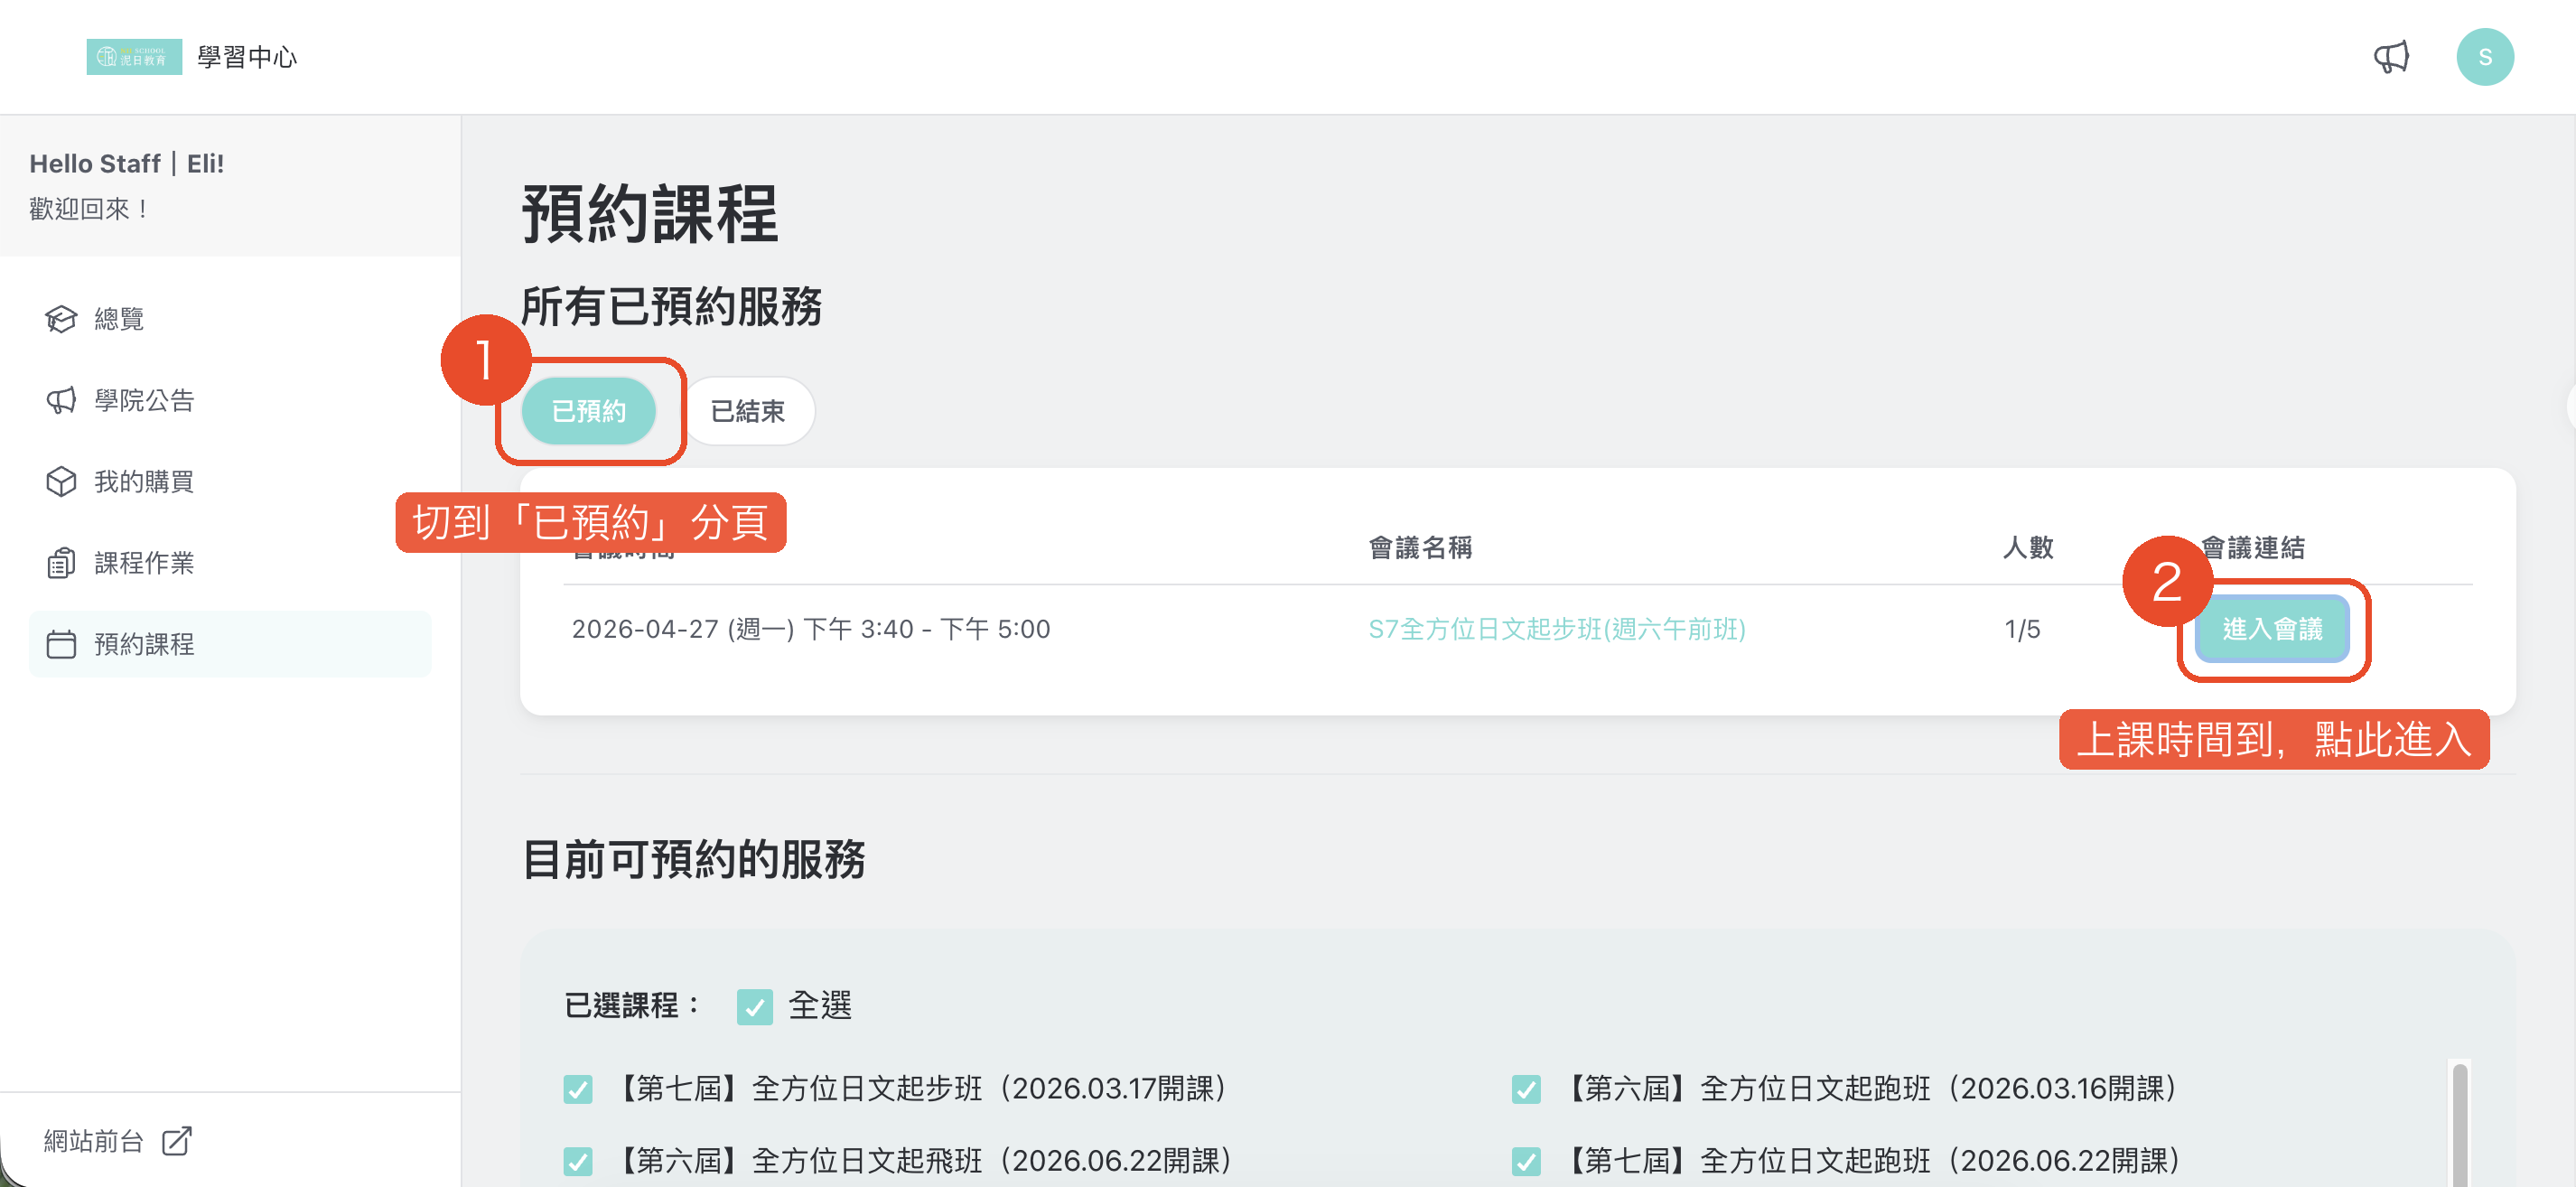The width and height of the screenshot is (2576, 1187).
Task: Toggle the 全選 checkbox
Action: pyautogui.click(x=754, y=1006)
